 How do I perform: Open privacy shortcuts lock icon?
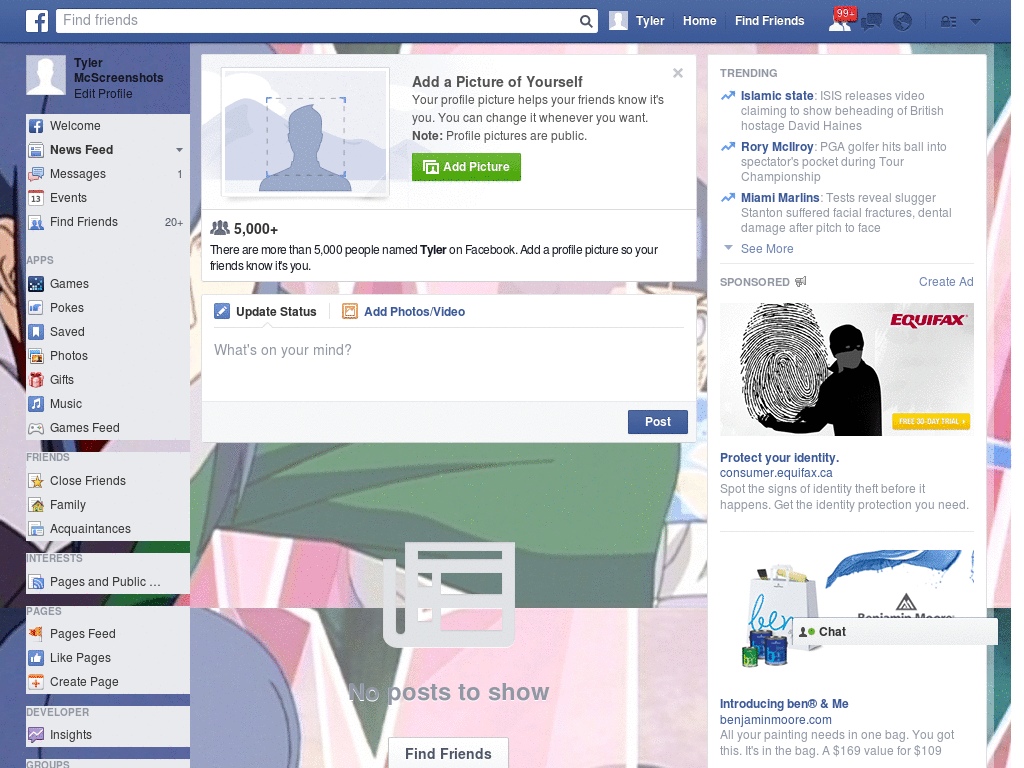pos(948,22)
